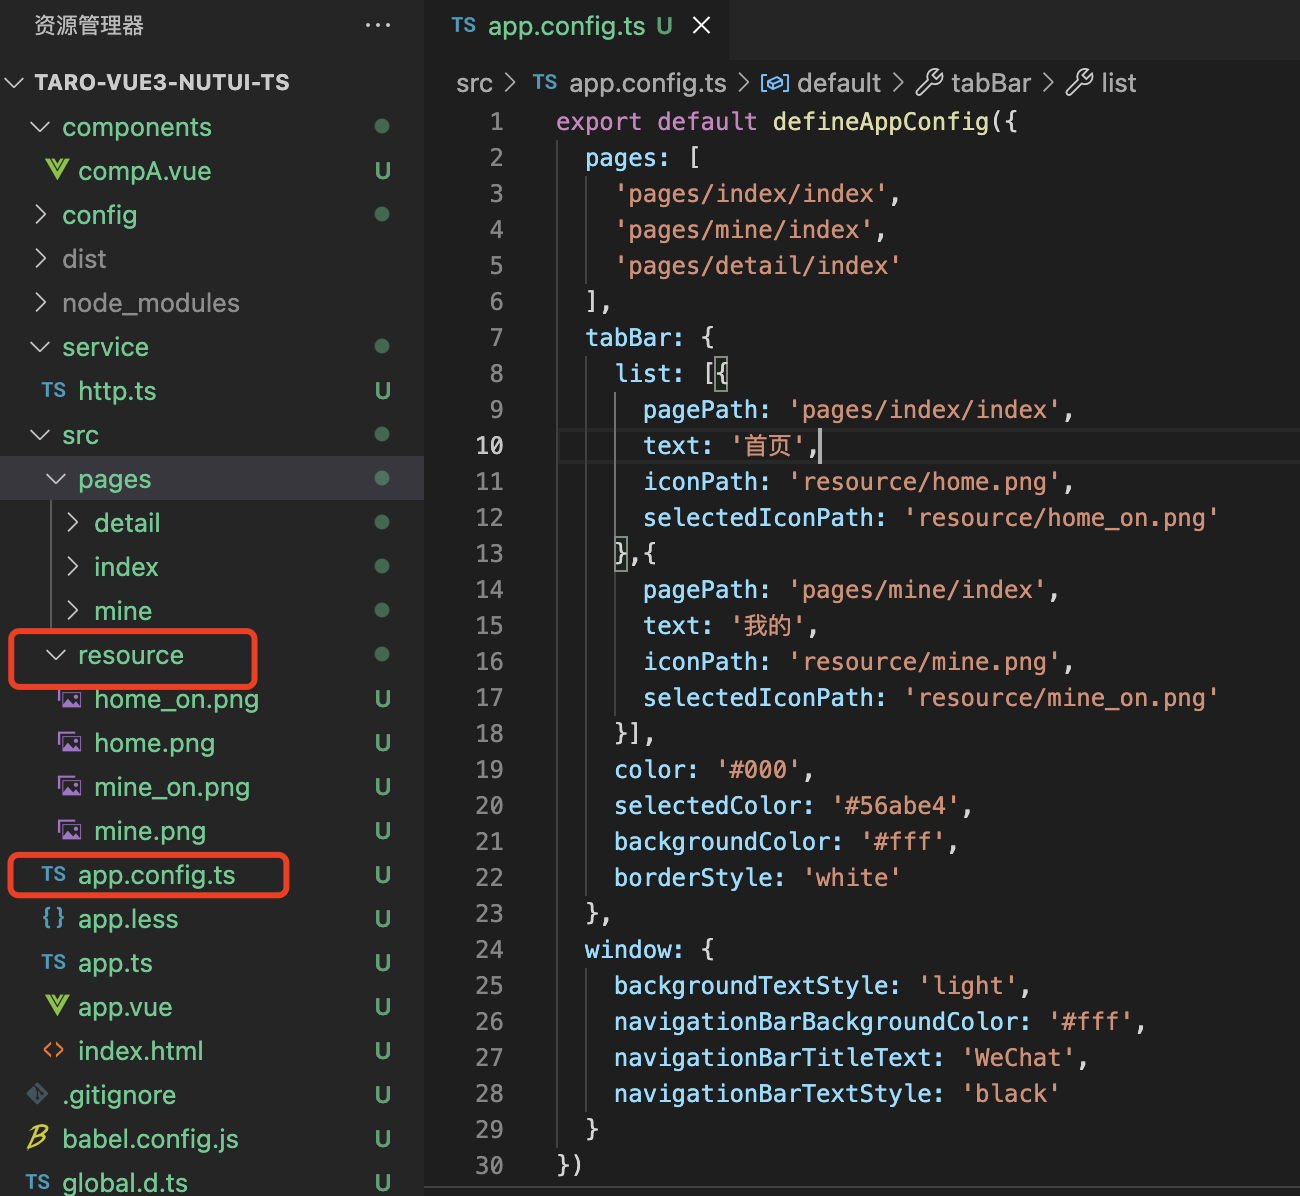1300x1196 pixels.
Task: Collapse the TARO-VUE3-NUTUI-TS project root
Action: tap(14, 82)
